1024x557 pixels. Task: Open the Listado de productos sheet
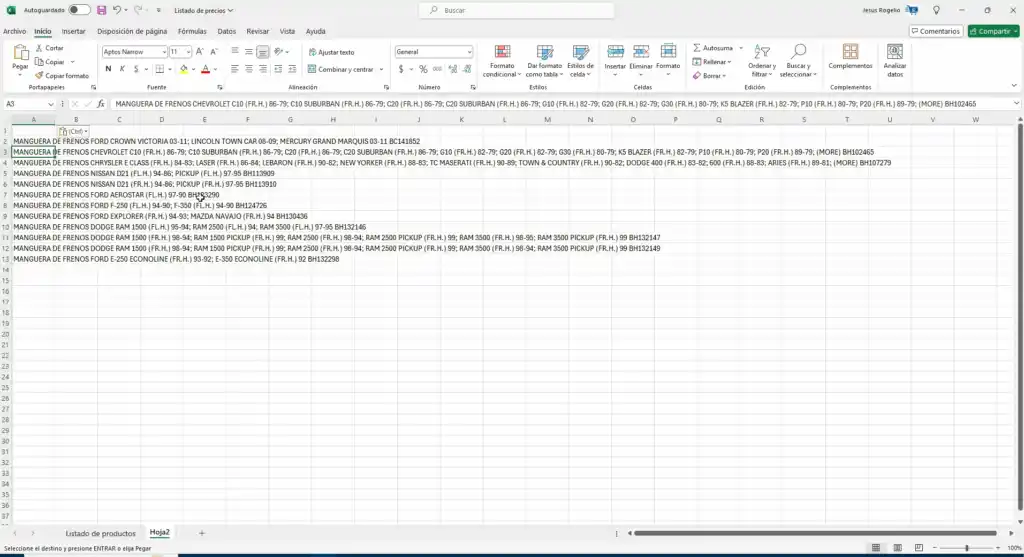coord(101,533)
